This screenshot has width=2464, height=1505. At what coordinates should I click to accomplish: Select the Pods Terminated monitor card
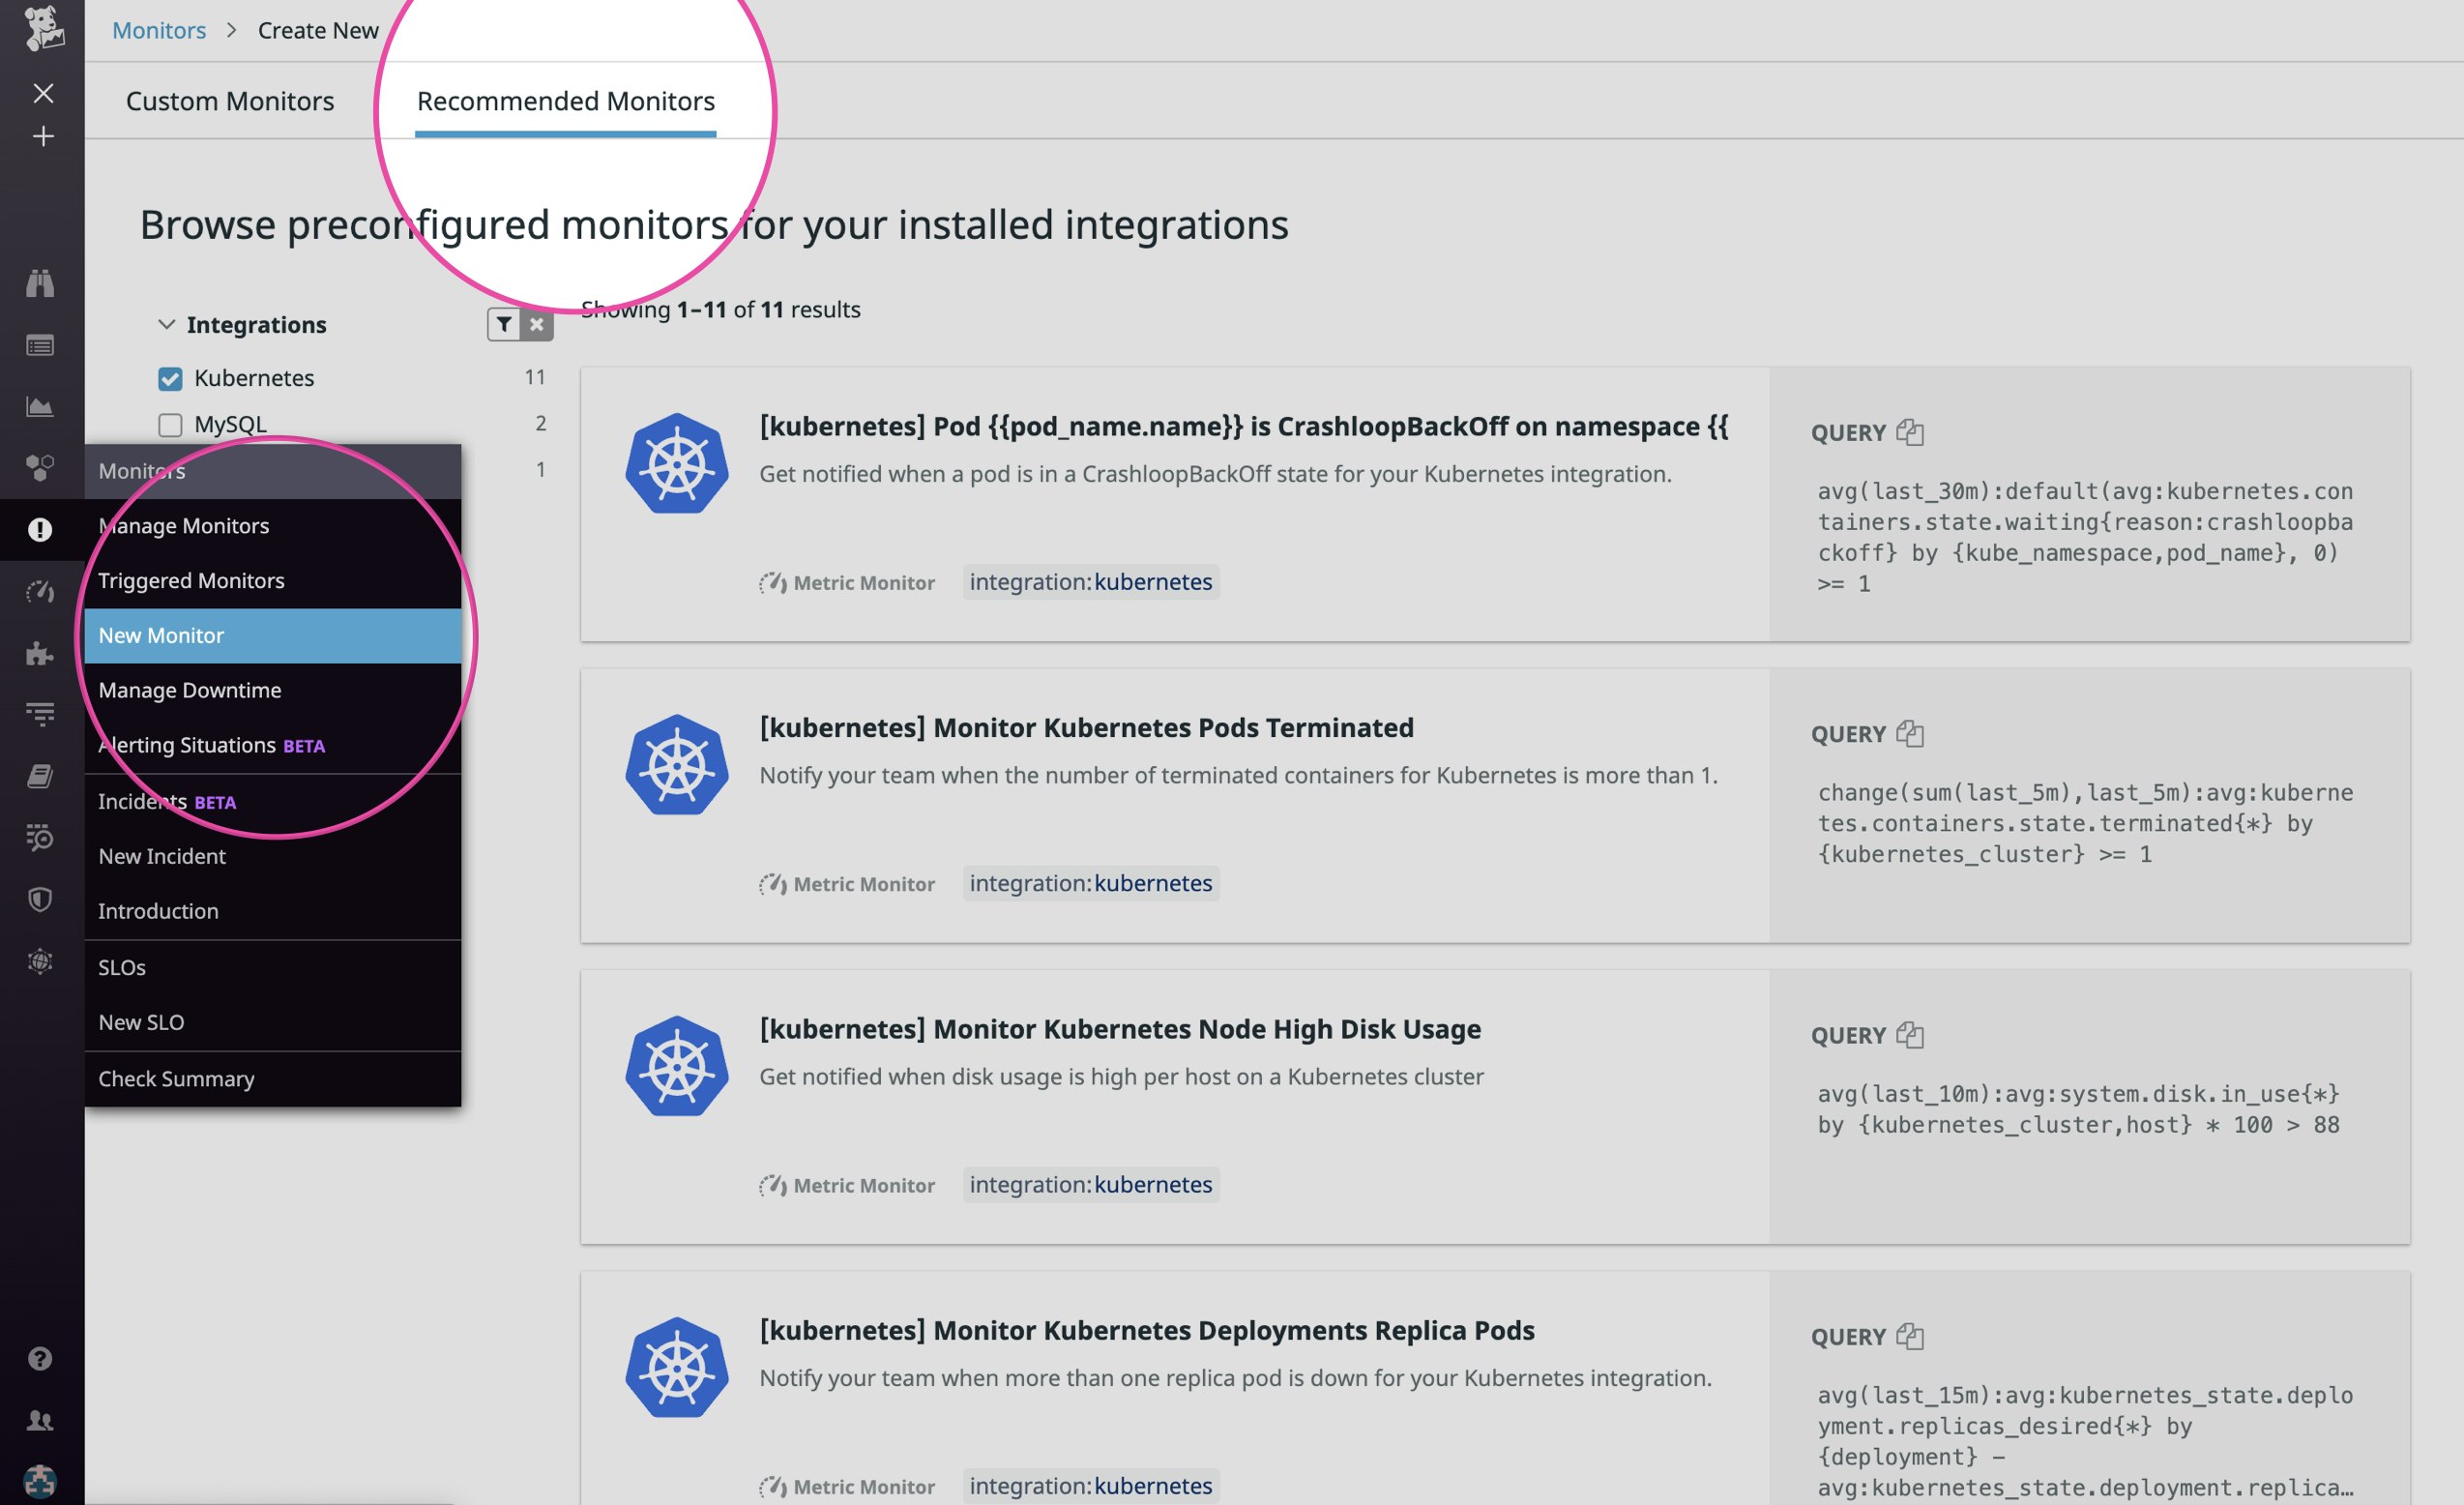(x=1087, y=728)
